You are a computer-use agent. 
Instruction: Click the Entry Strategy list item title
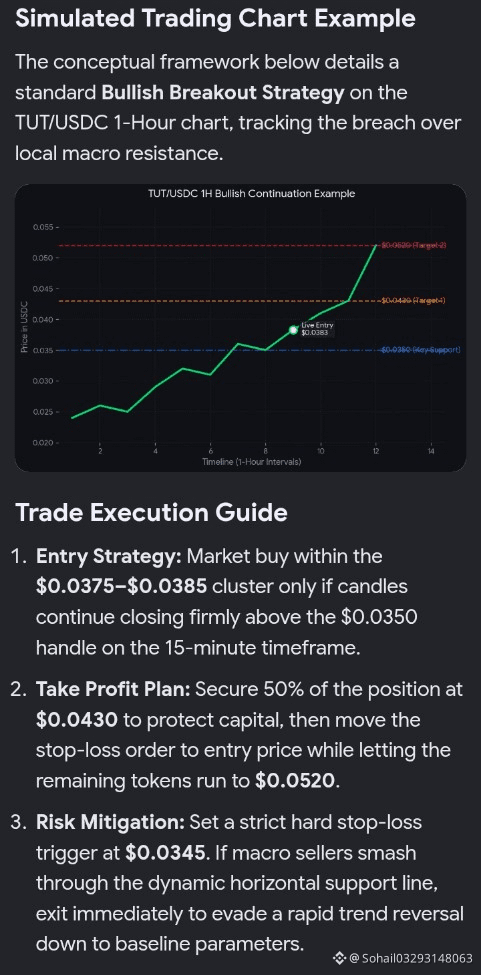(109, 557)
